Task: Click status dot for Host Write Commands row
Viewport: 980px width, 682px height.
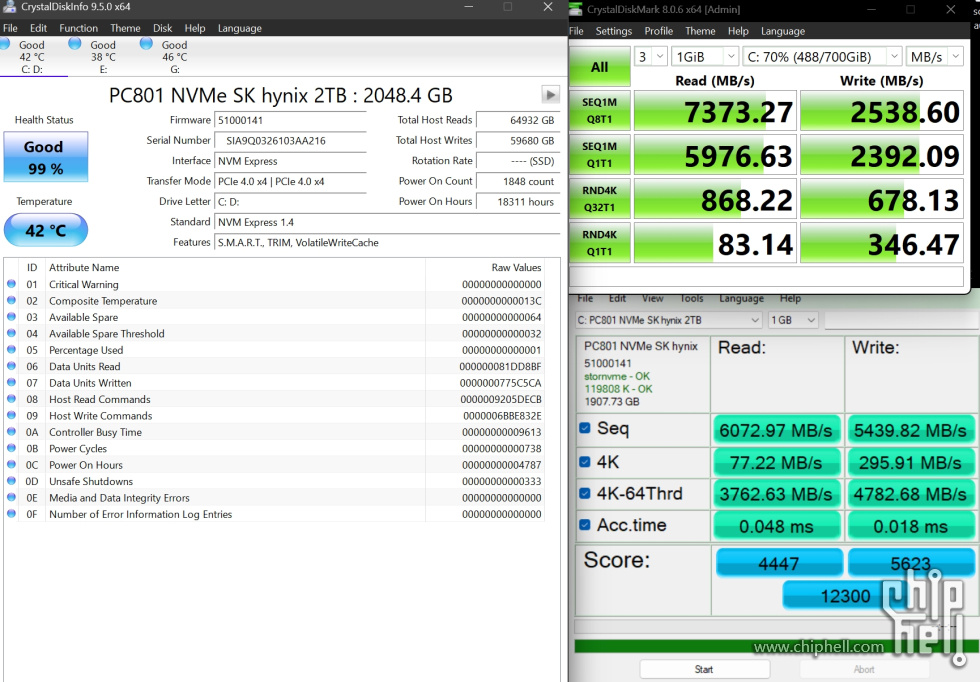Action: coord(11,415)
